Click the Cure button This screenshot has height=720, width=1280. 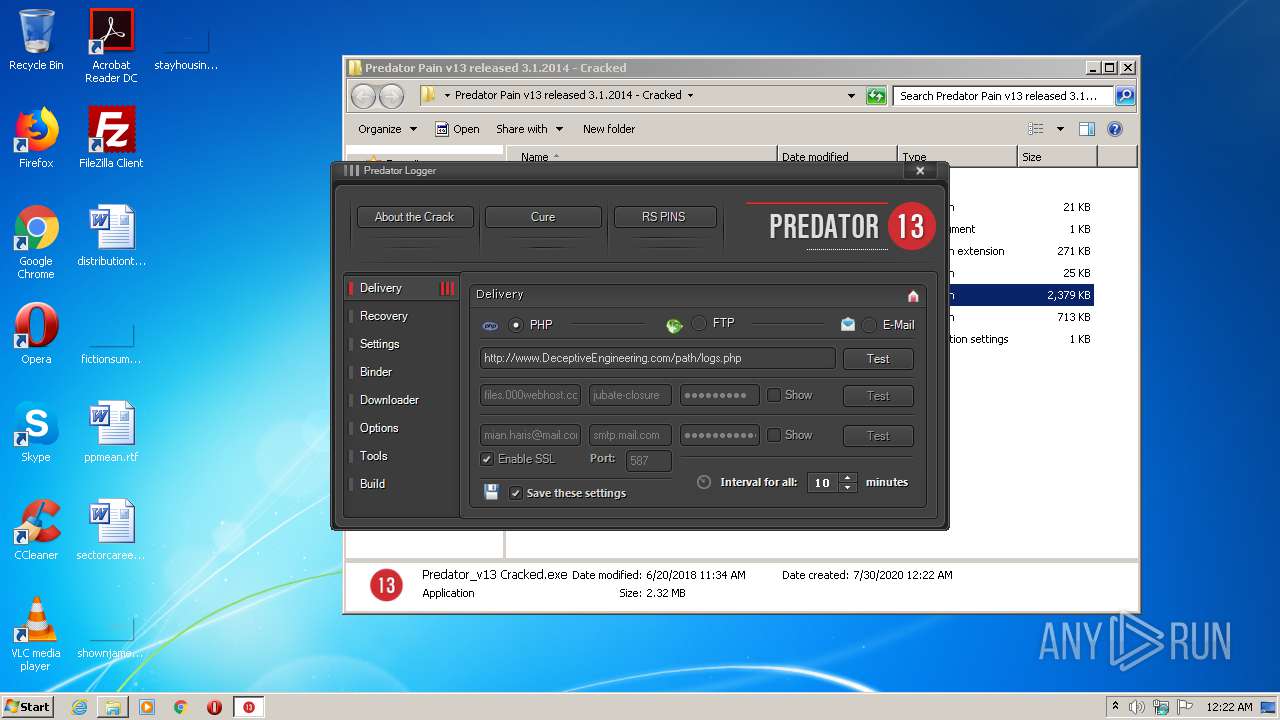click(543, 217)
